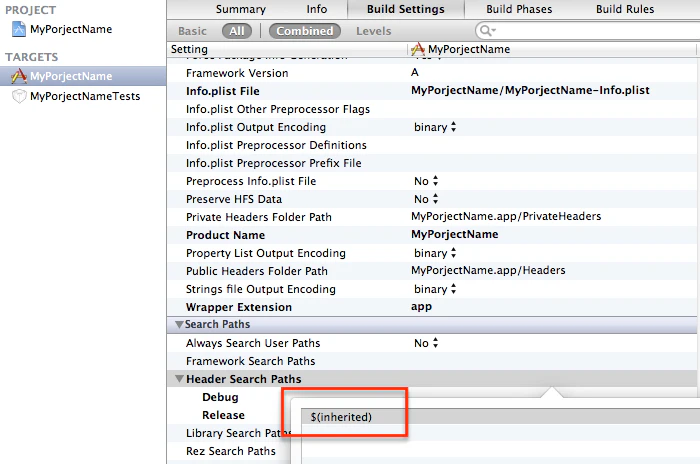Select the Debug configuration row

point(220,397)
